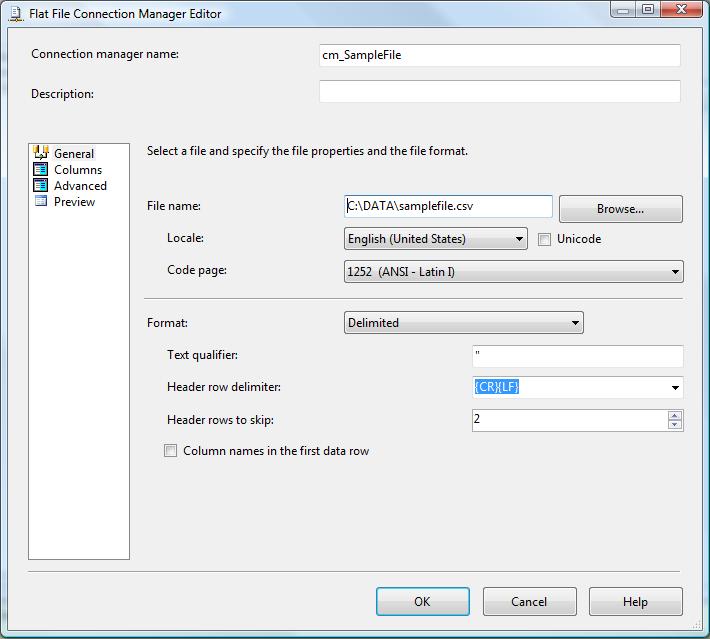Open the Advanced page

(80, 186)
